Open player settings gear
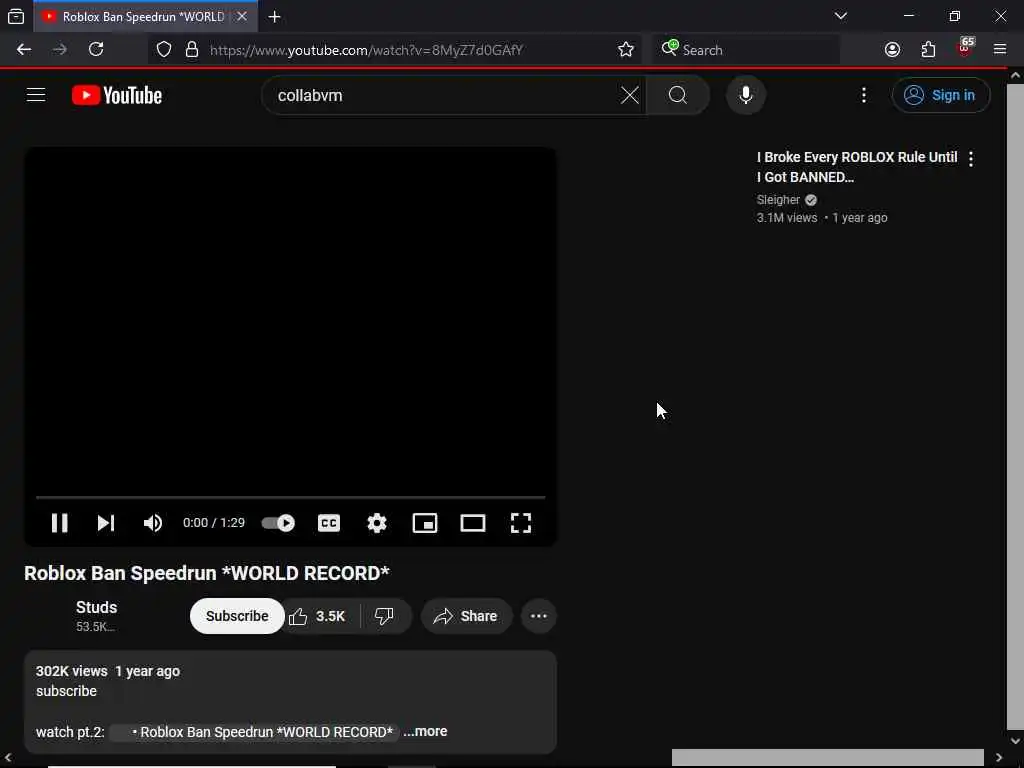This screenshot has height=768, width=1024. tap(377, 522)
